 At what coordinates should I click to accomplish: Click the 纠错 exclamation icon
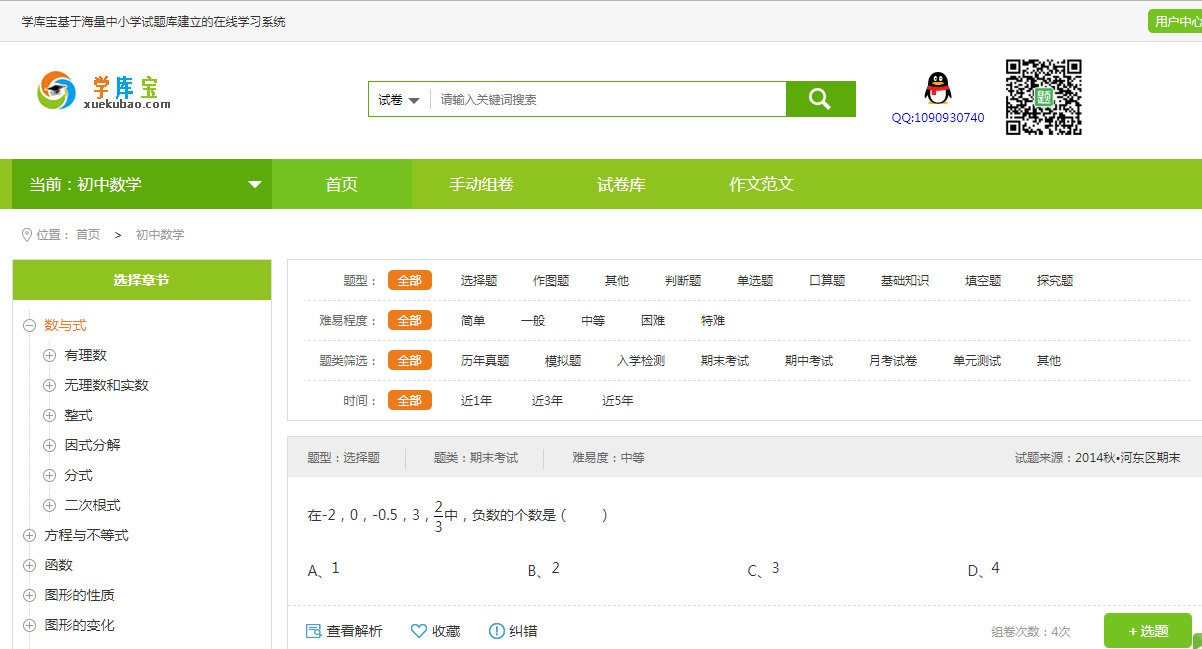[x=497, y=631]
